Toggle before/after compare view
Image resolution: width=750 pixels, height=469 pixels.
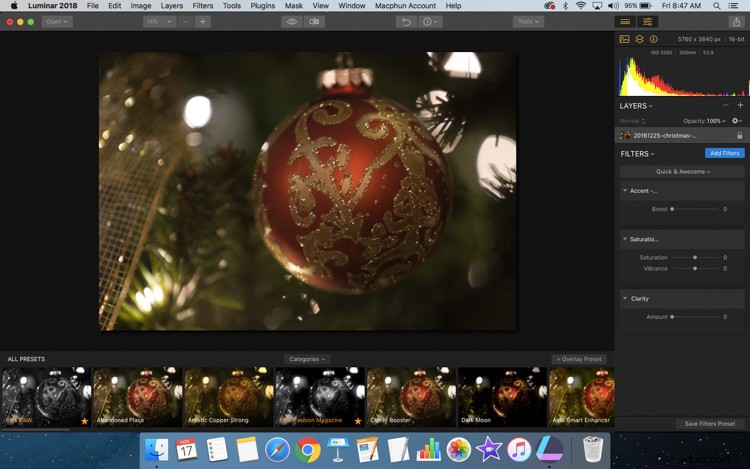point(314,22)
